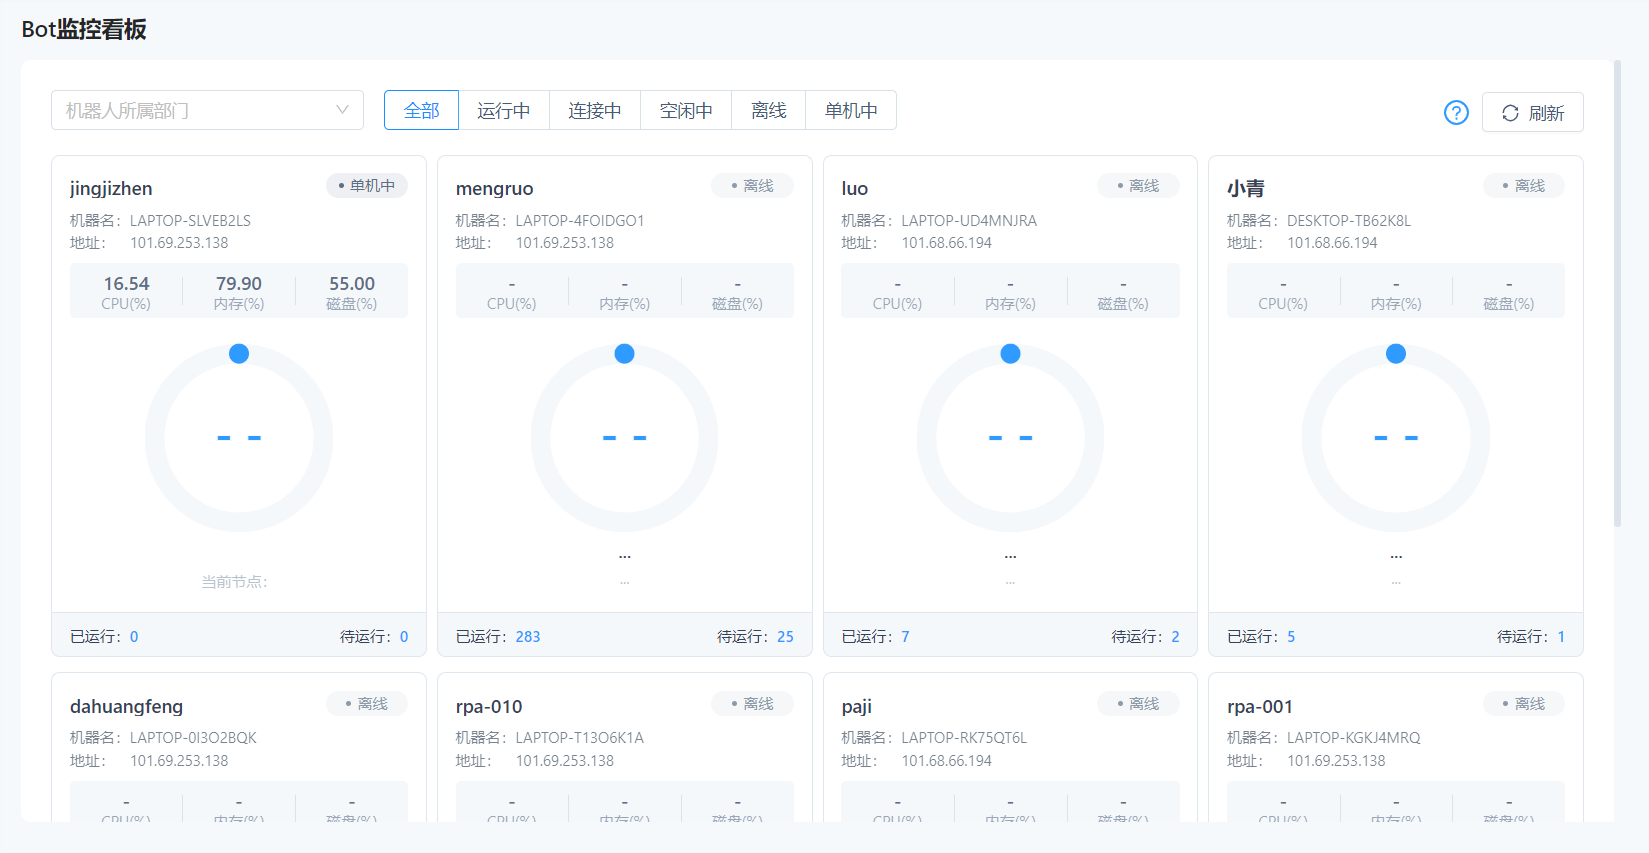
Task: Click the 离线 status badge on mengruo
Action: [x=752, y=186]
